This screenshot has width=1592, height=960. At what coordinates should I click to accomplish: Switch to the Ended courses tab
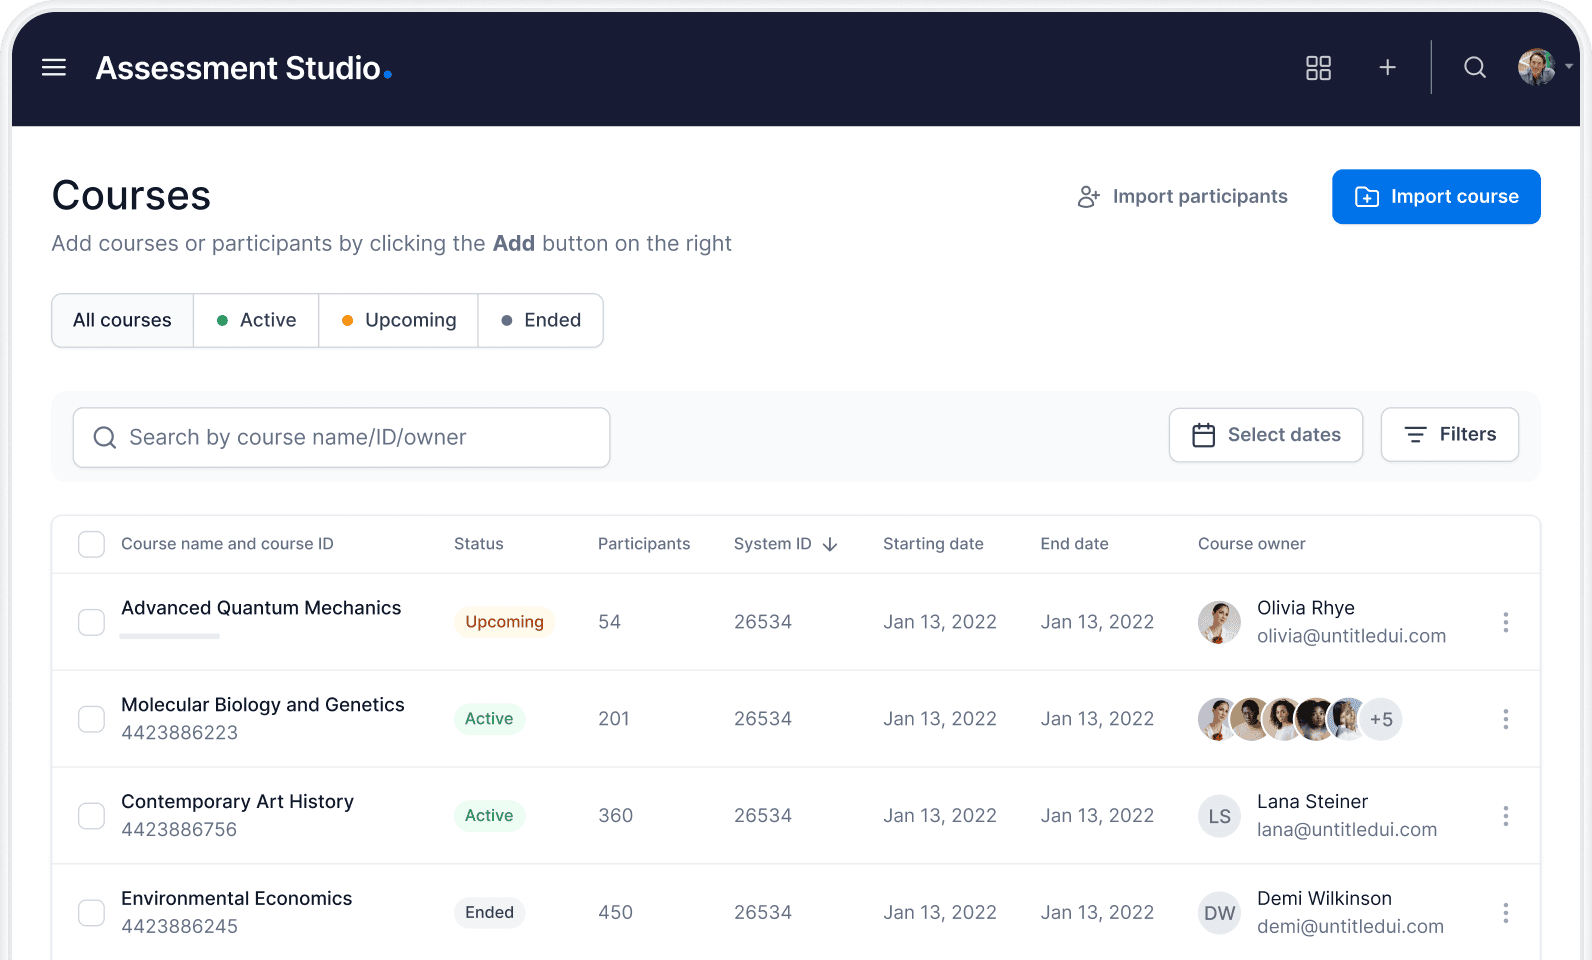540,320
